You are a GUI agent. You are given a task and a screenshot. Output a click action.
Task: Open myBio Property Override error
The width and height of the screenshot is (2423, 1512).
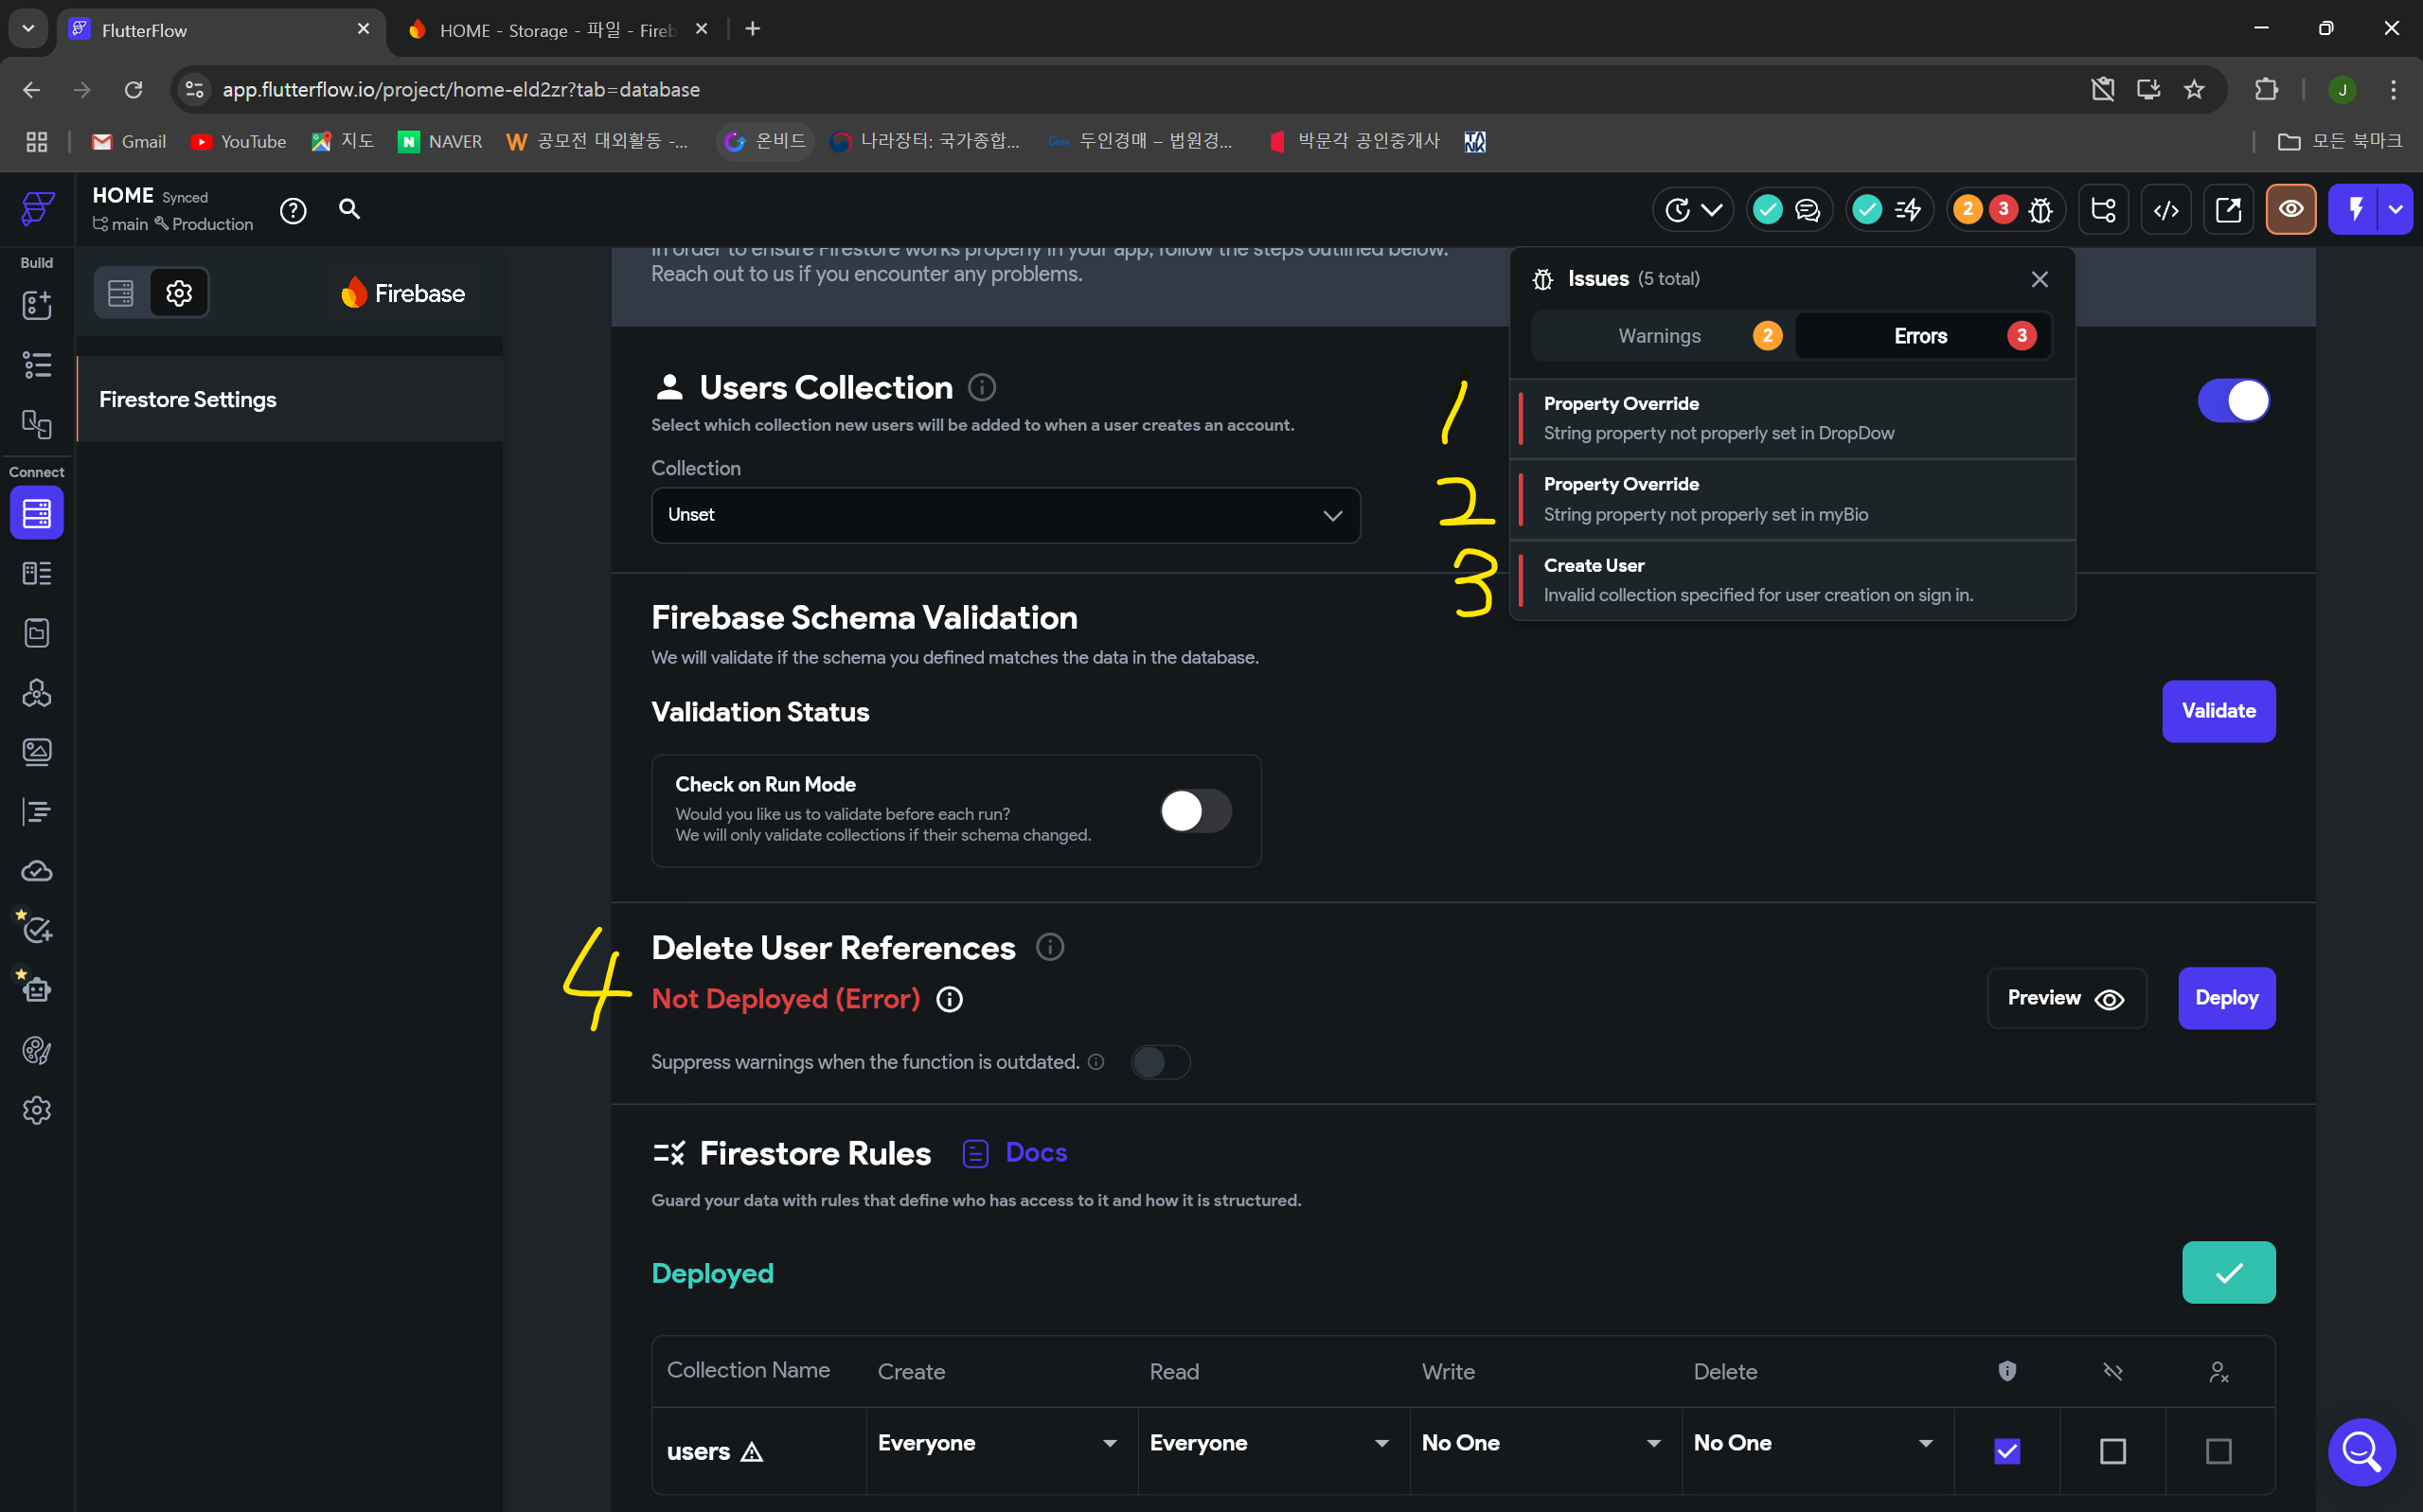coord(1792,499)
